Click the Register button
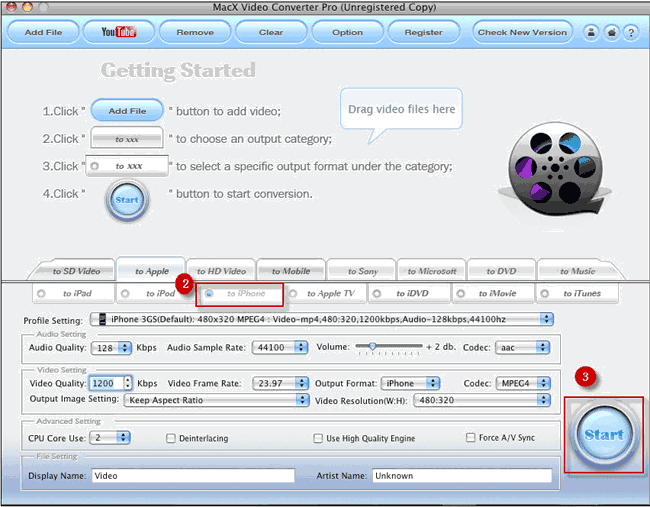Viewport: 650px width, 507px height. (x=424, y=32)
